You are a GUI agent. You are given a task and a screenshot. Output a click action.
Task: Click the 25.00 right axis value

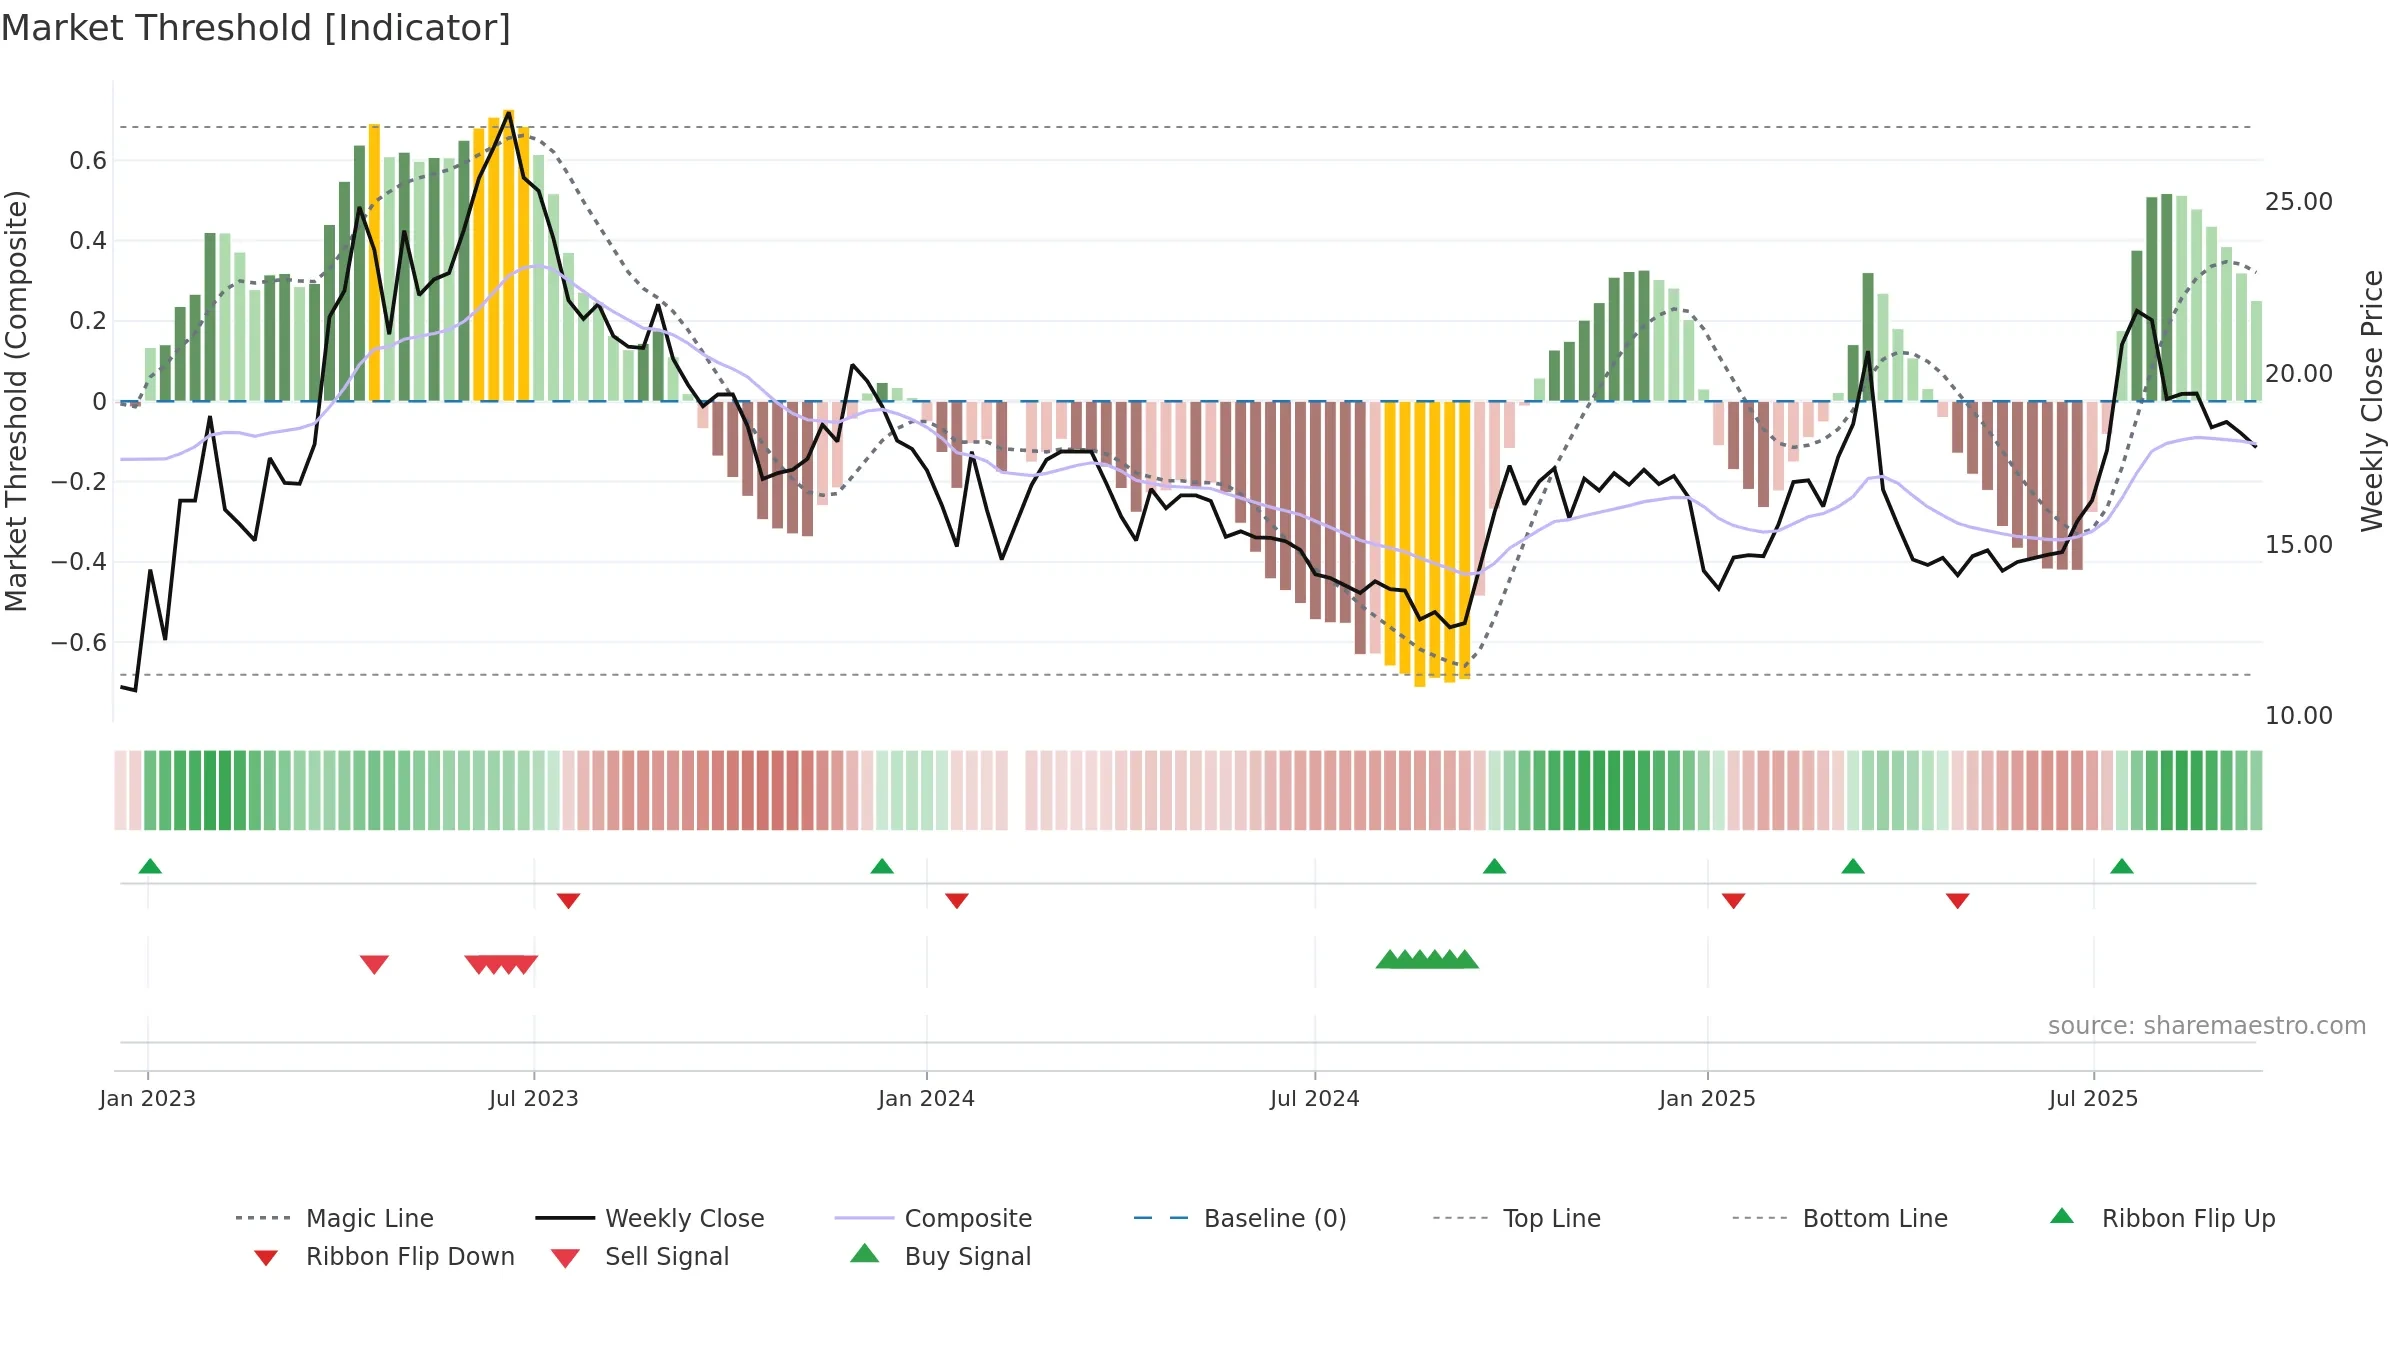[2299, 202]
